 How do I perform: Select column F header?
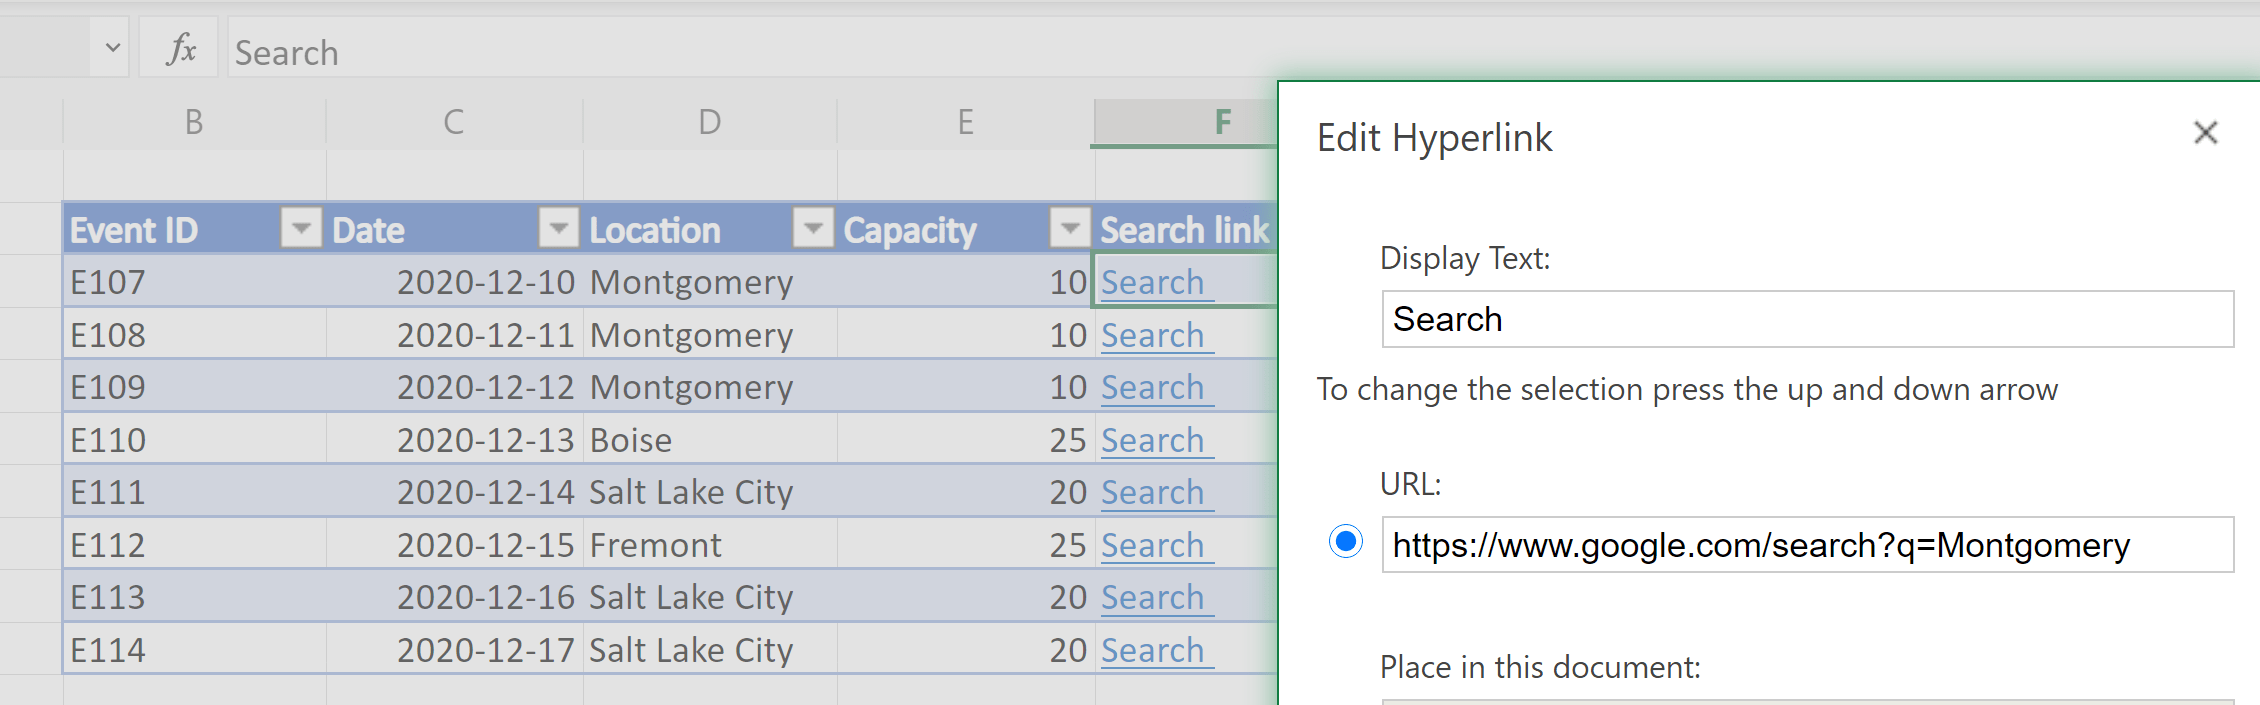[x=1186, y=123]
